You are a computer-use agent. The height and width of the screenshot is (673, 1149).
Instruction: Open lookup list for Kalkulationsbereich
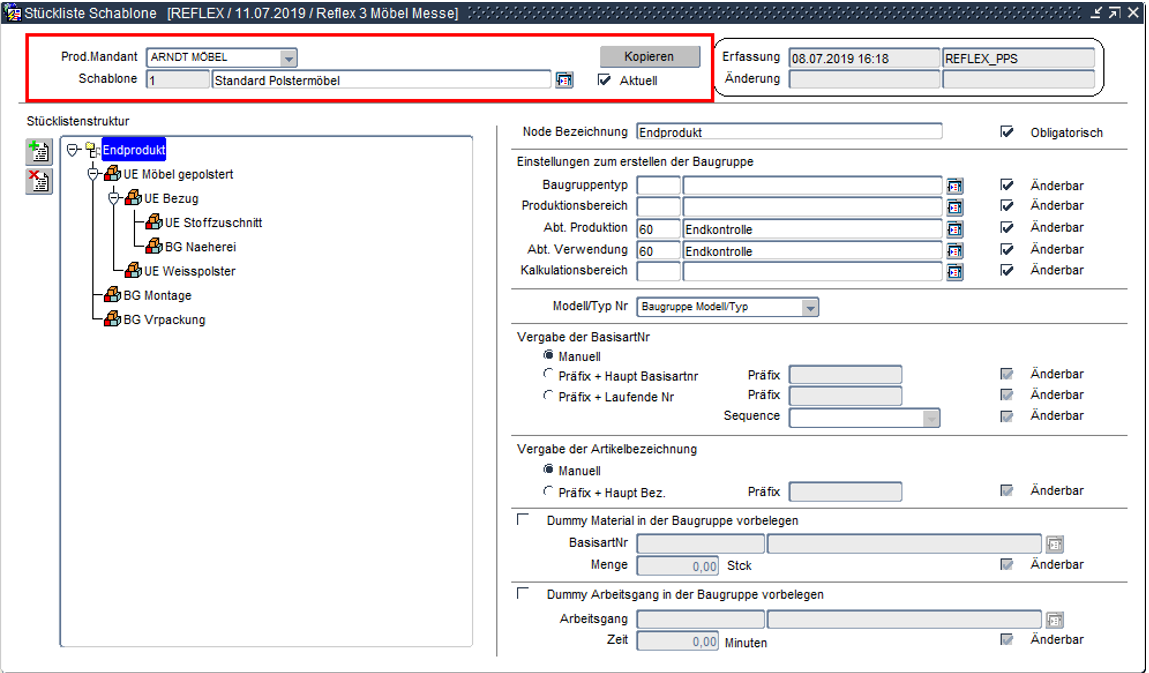click(955, 271)
